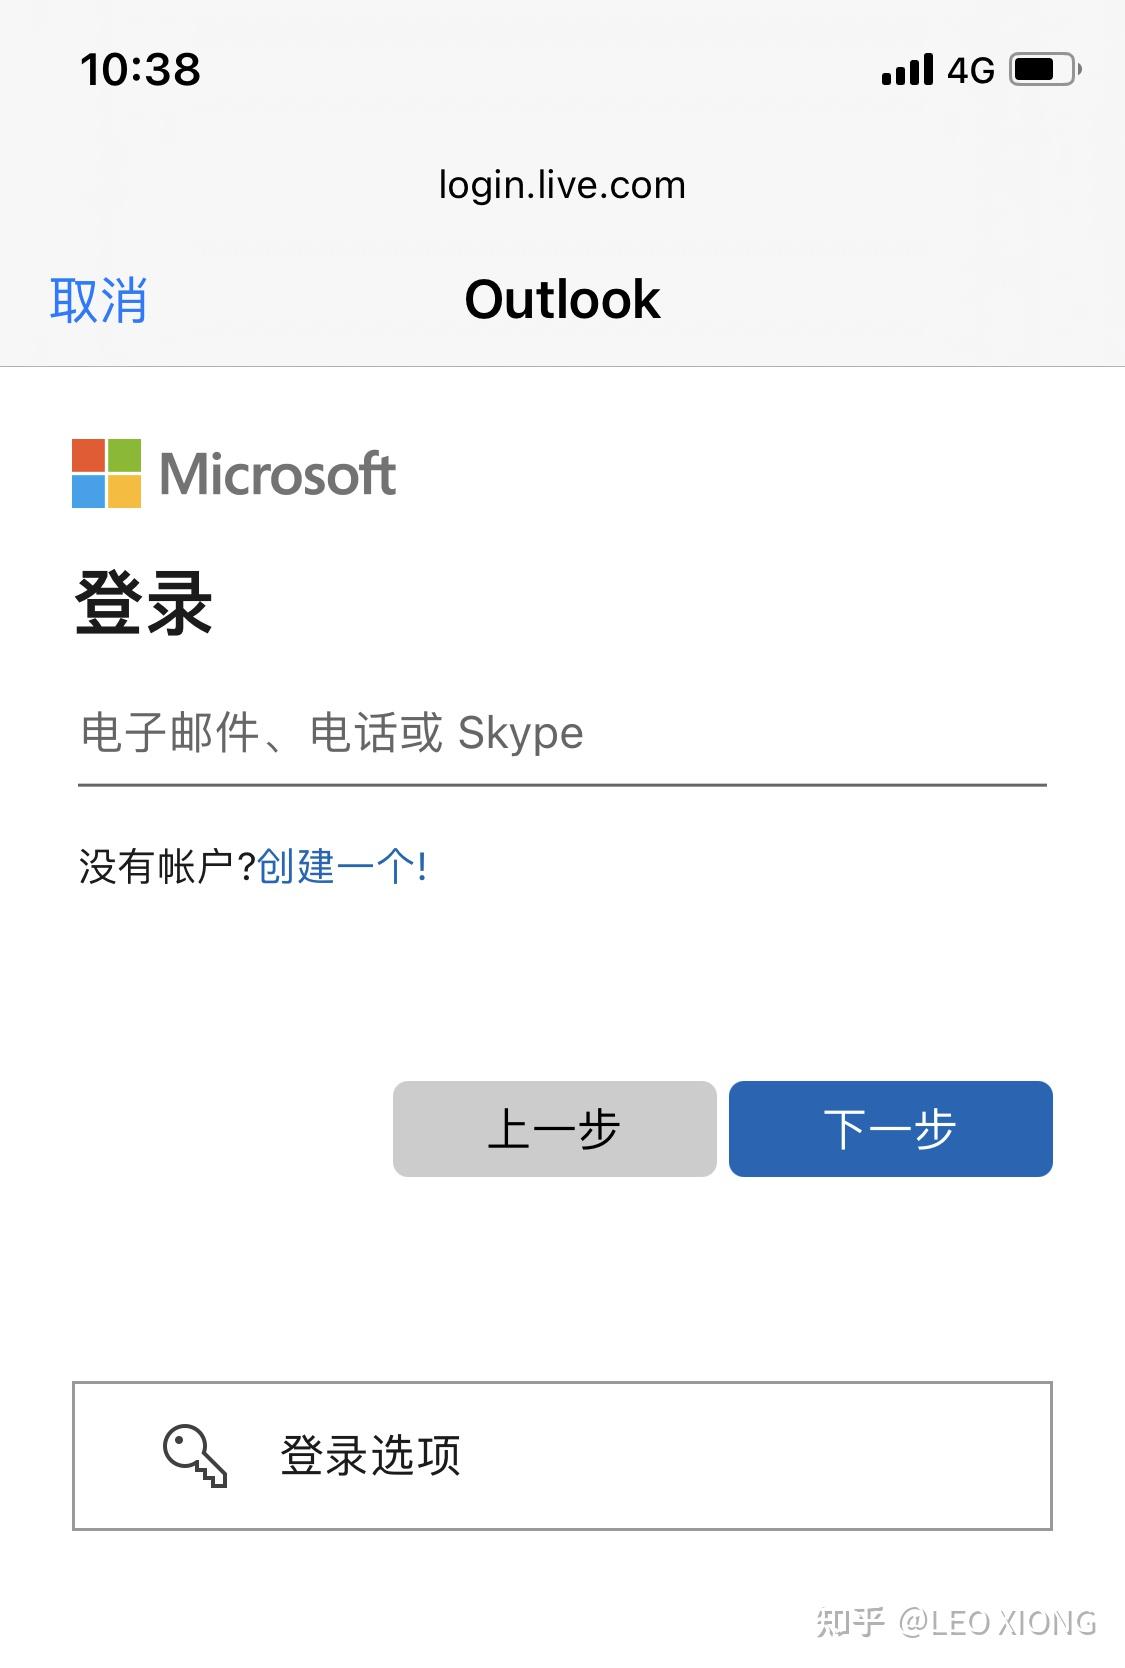Open the 登录选项 sign-in options panel
The image size is (1125, 1668).
click(562, 1456)
